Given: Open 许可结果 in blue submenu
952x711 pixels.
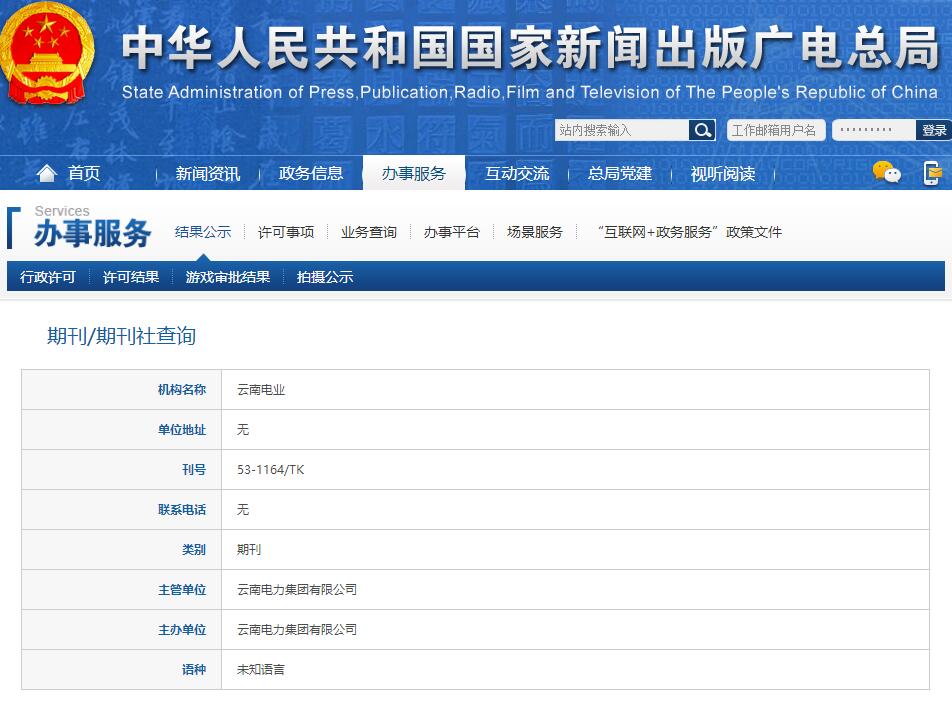Looking at the screenshot, I should pos(131,277).
